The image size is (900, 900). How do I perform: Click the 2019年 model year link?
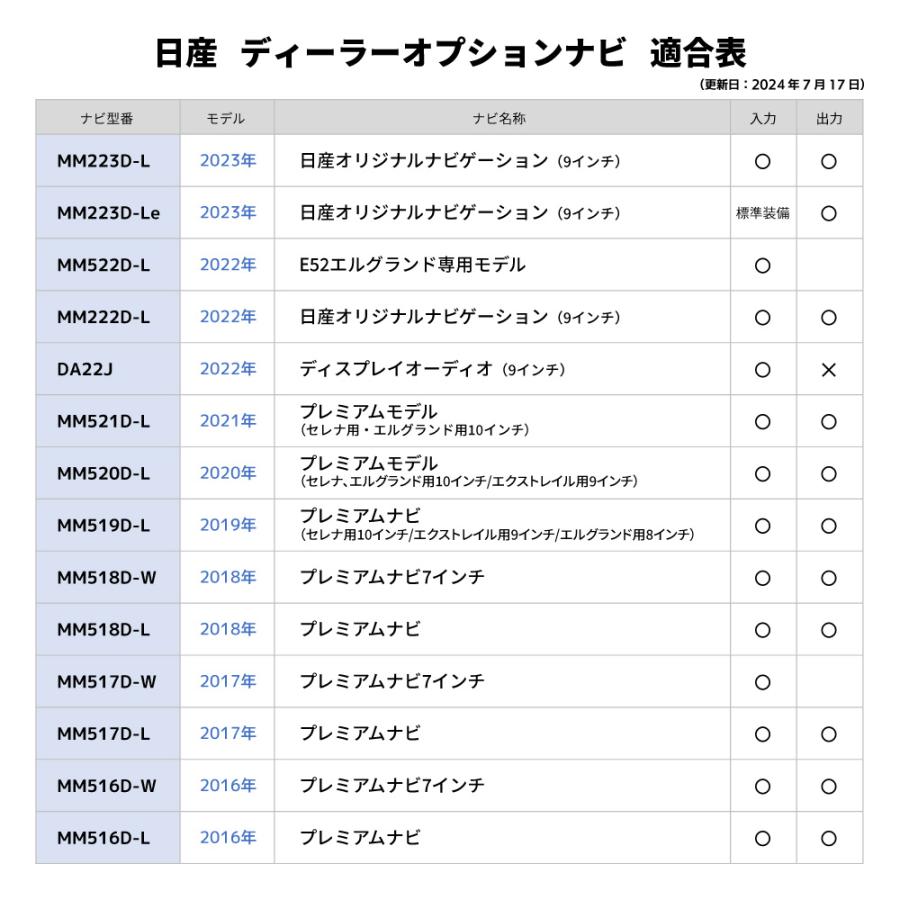click(228, 525)
